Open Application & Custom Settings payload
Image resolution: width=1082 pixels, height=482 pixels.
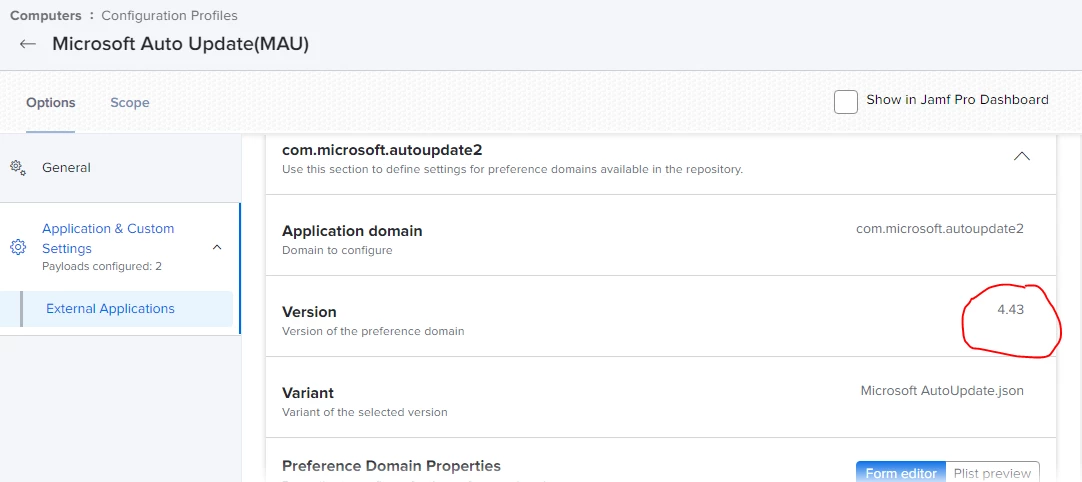tap(108, 238)
